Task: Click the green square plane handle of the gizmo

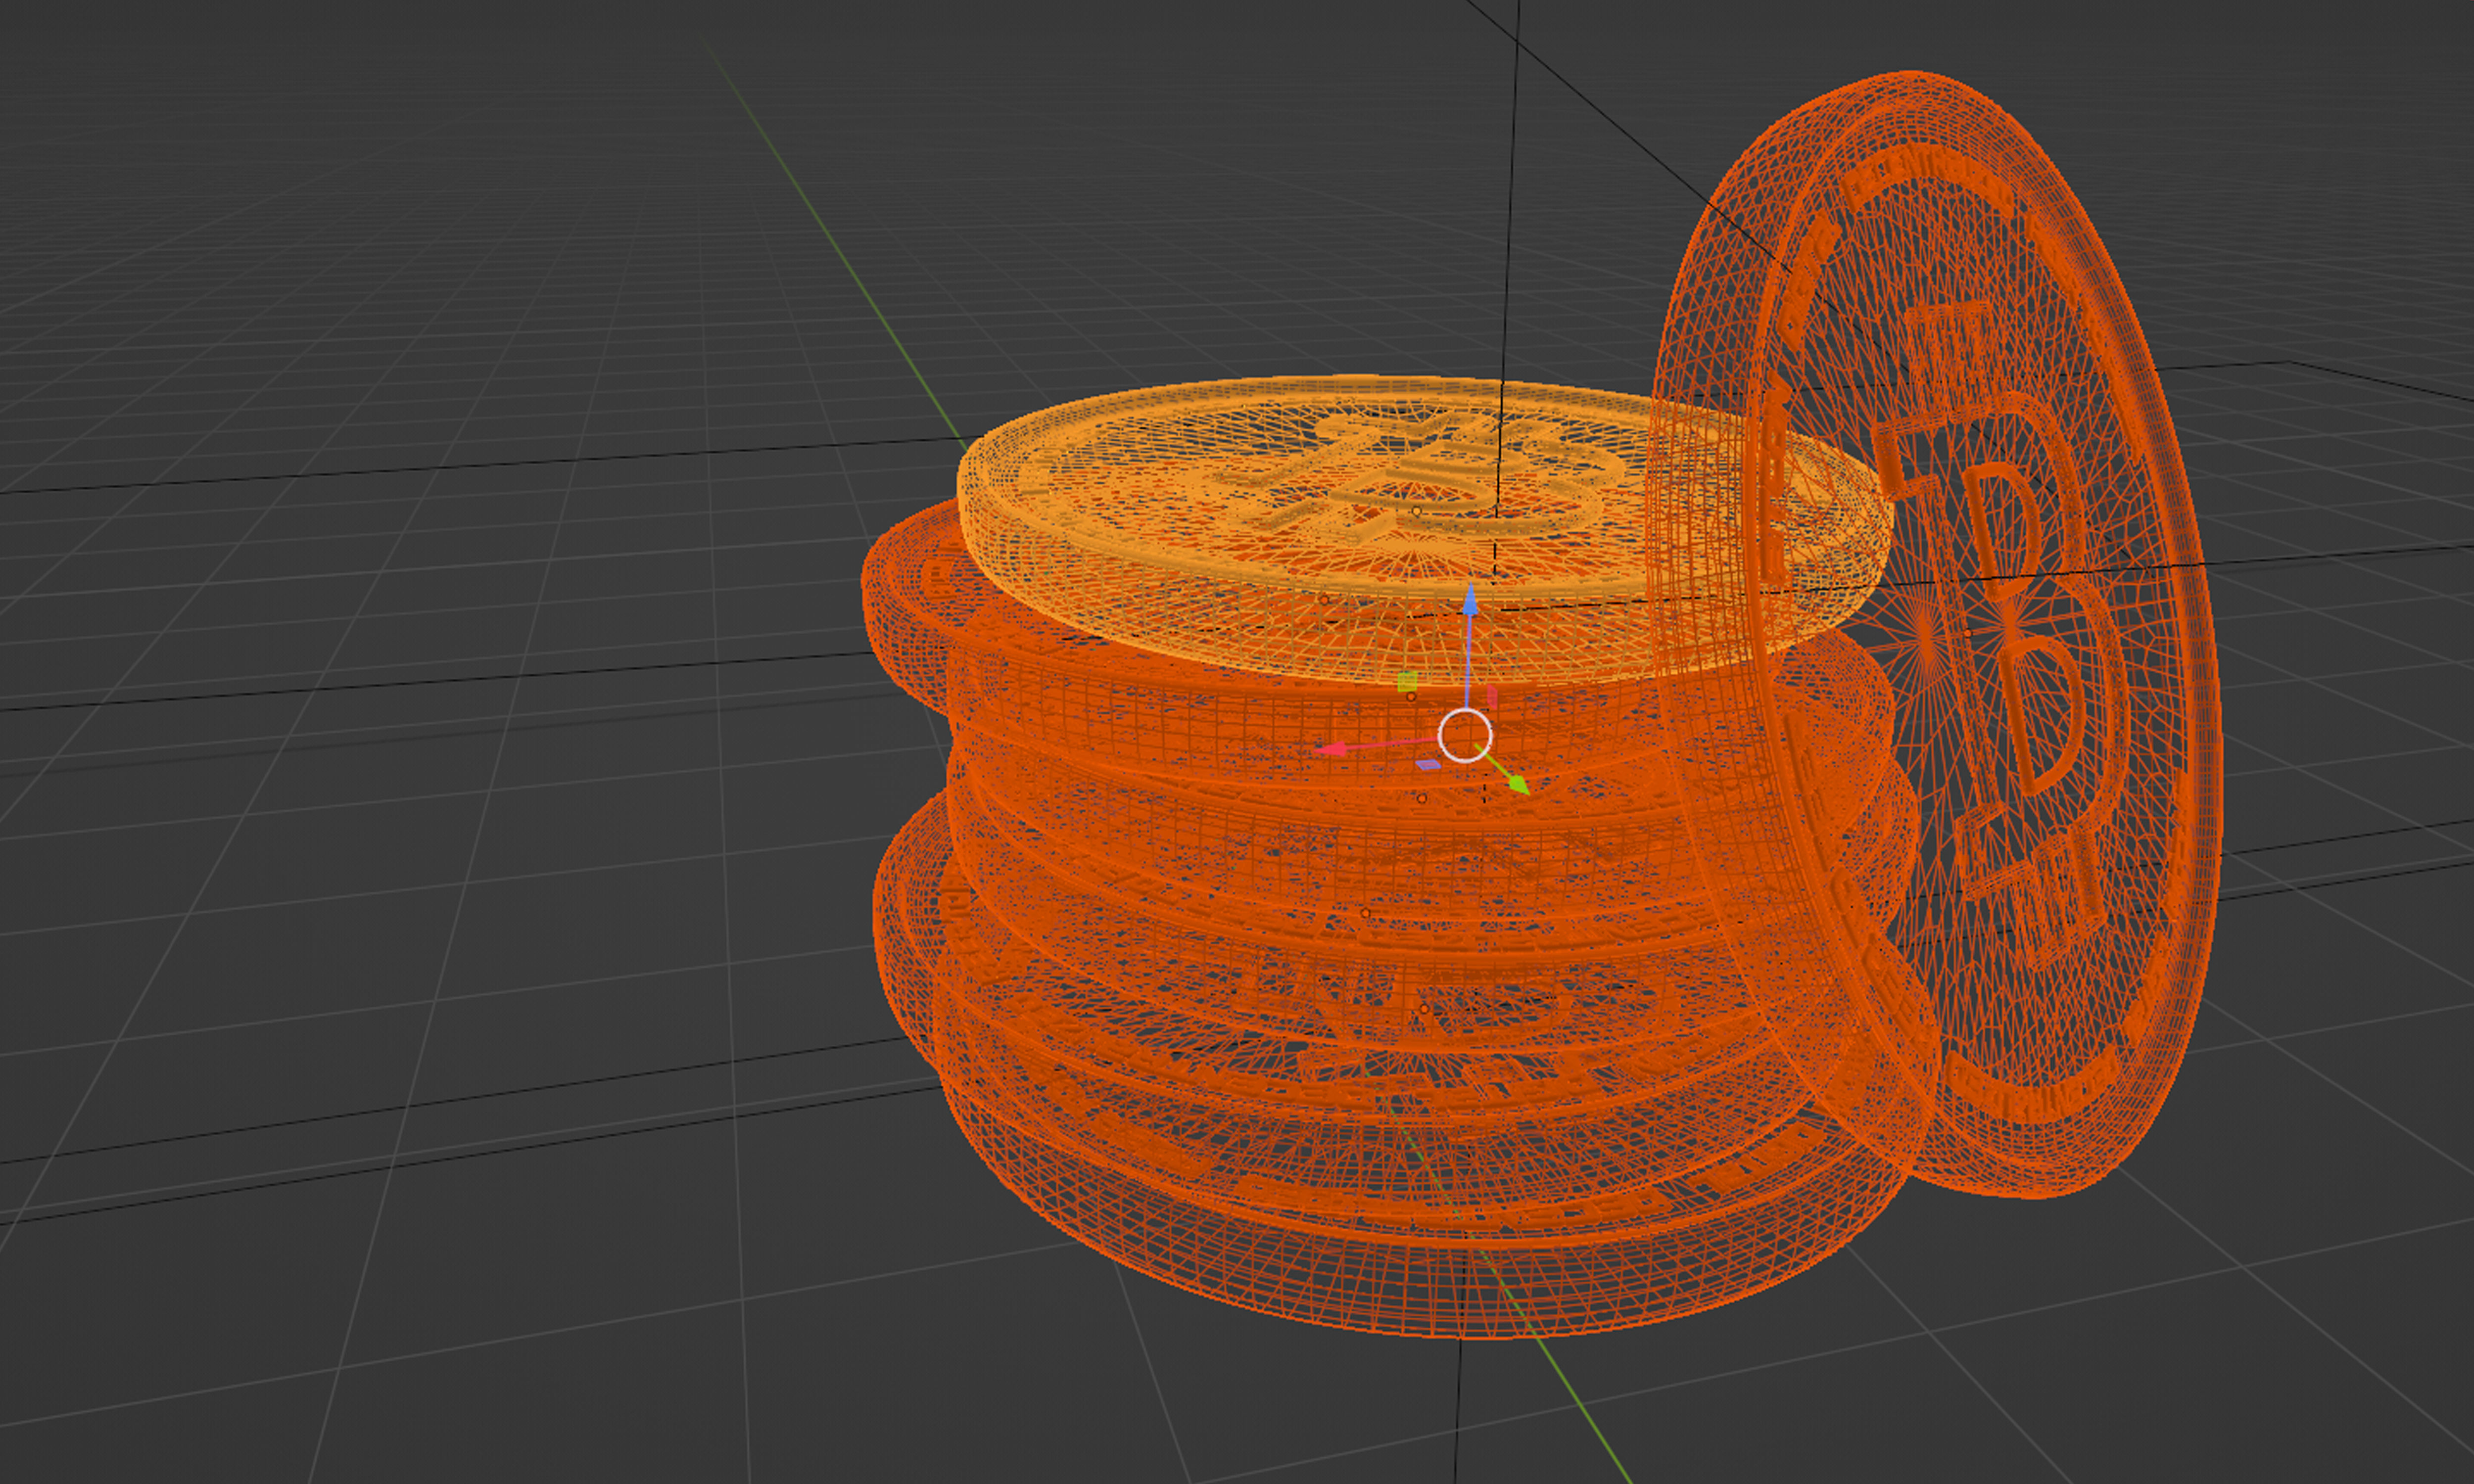Action: coord(1407,681)
